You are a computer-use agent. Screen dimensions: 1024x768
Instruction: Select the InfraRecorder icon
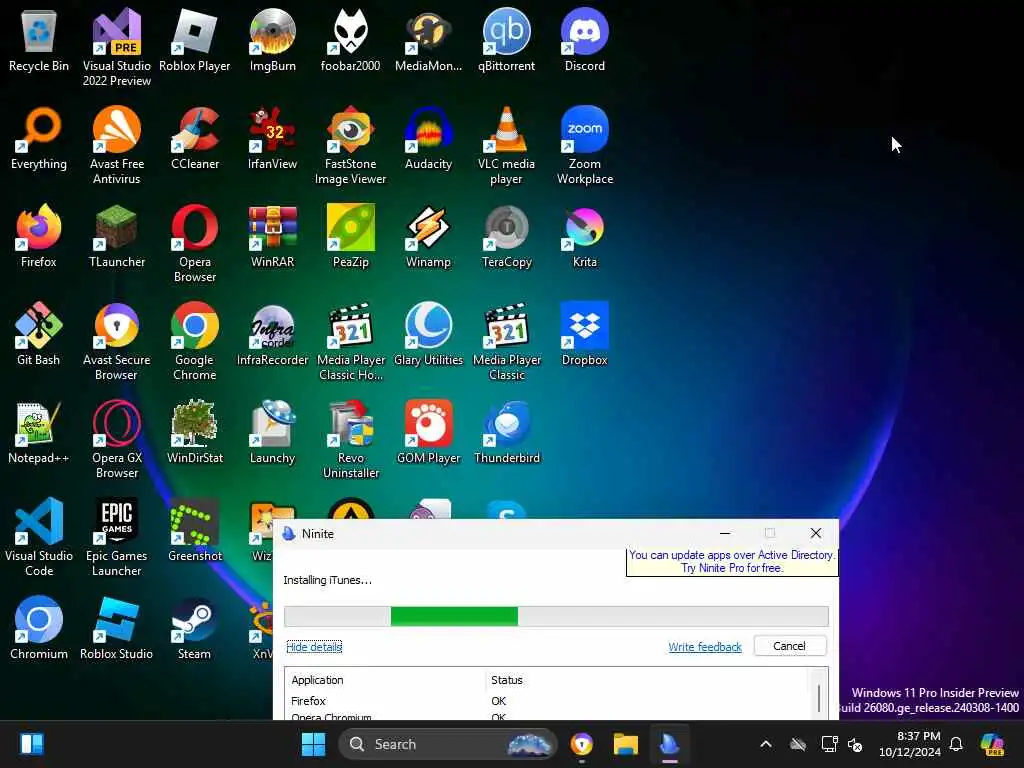coord(272,334)
